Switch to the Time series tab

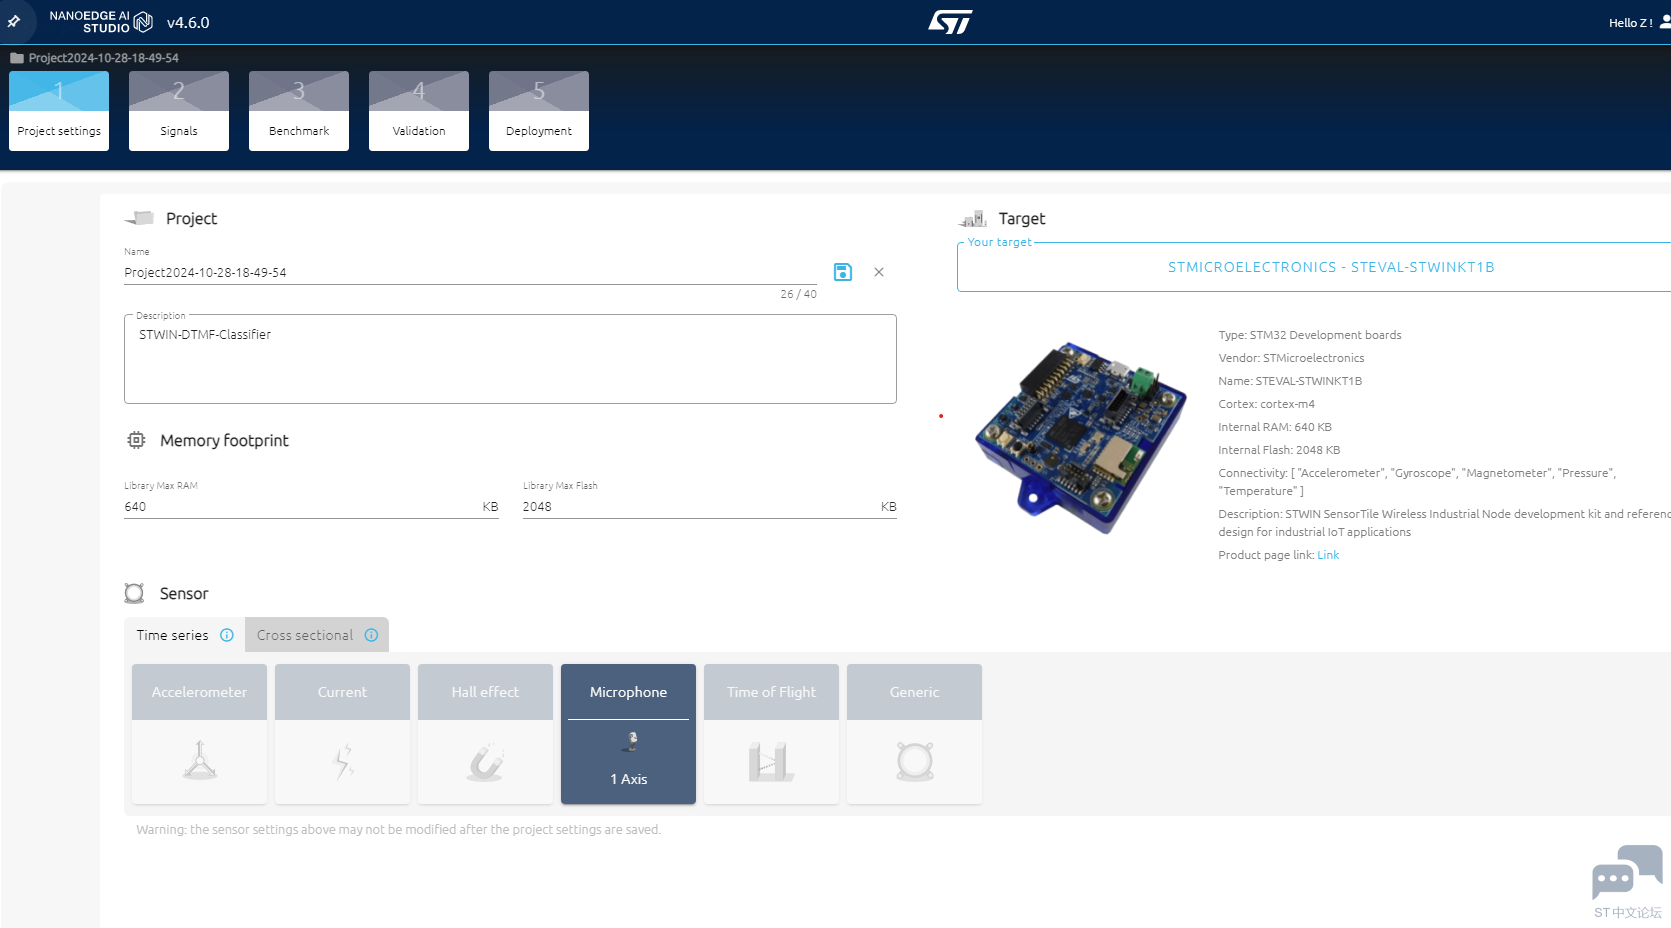pyautogui.click(x=185, y=635)
